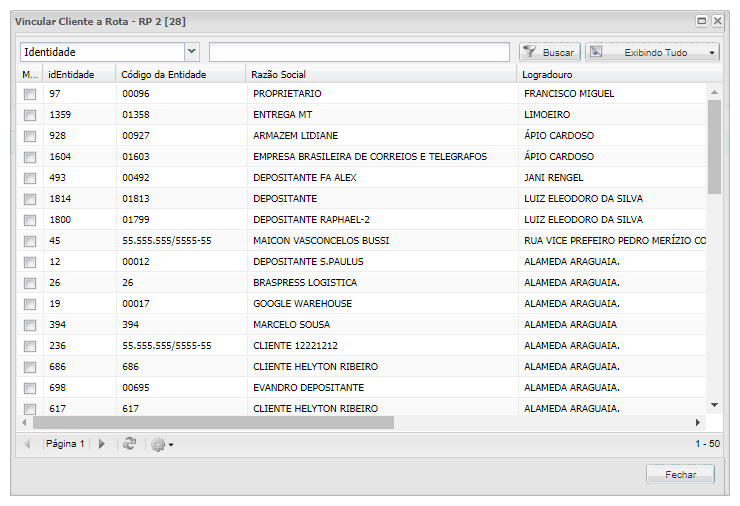Click the horizontal scrollbar left arrow
Screen dimensions: 740x506
click(x=25, y=422)
